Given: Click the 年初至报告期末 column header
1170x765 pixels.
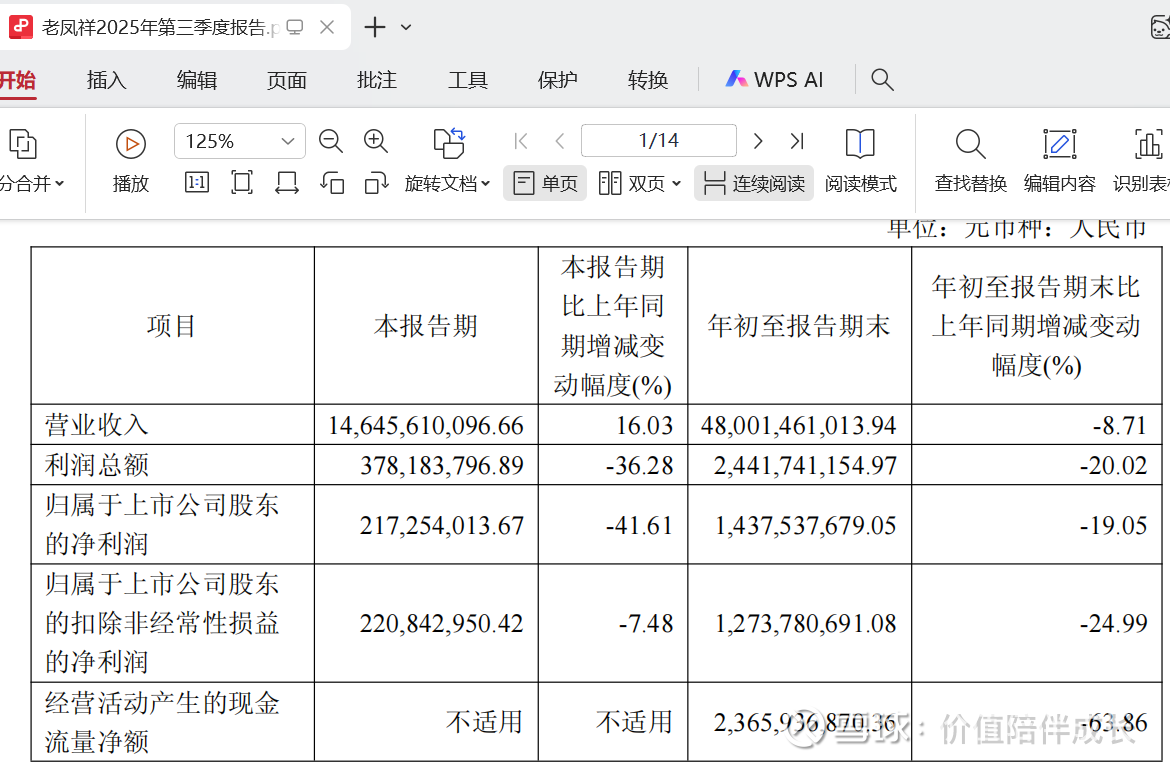Looking at the screenshot, I should click(799, 326).
